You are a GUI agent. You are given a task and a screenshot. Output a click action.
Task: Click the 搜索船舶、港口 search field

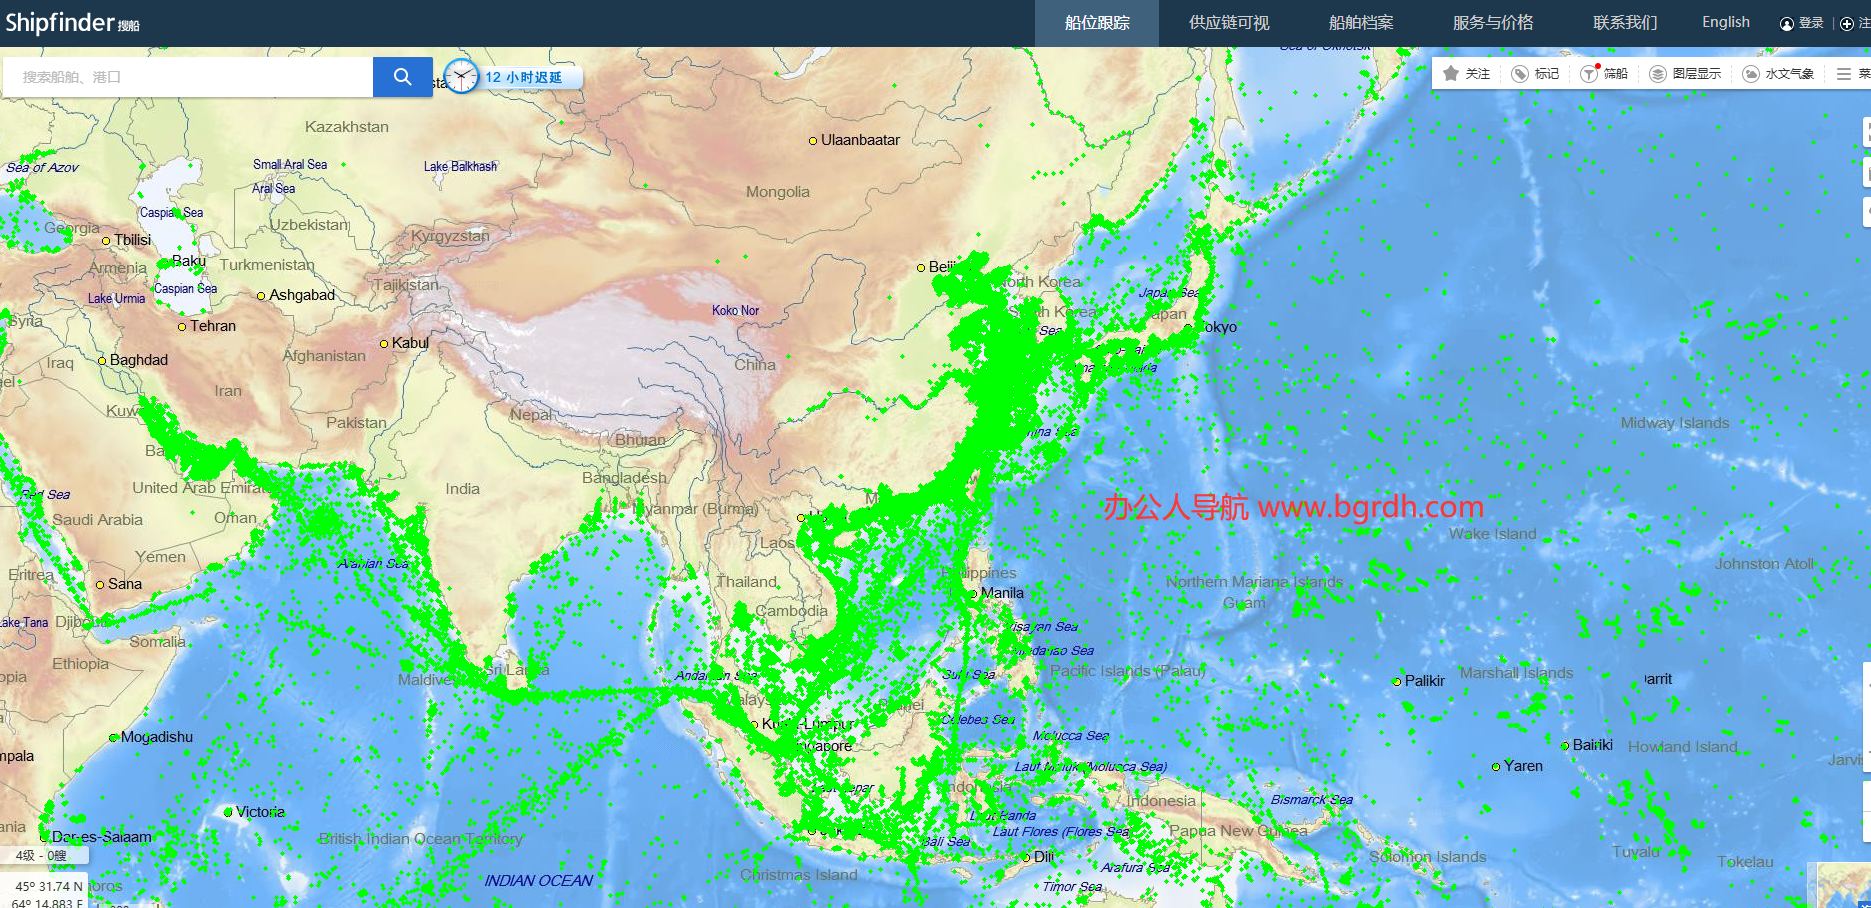point(190,77)
